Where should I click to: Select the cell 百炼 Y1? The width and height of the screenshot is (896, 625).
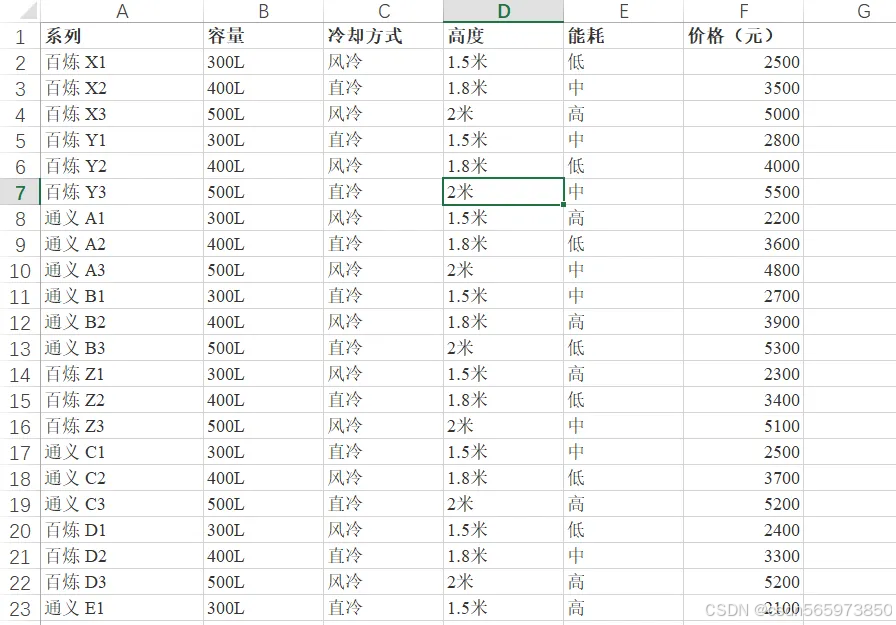(x=122, y=140)
